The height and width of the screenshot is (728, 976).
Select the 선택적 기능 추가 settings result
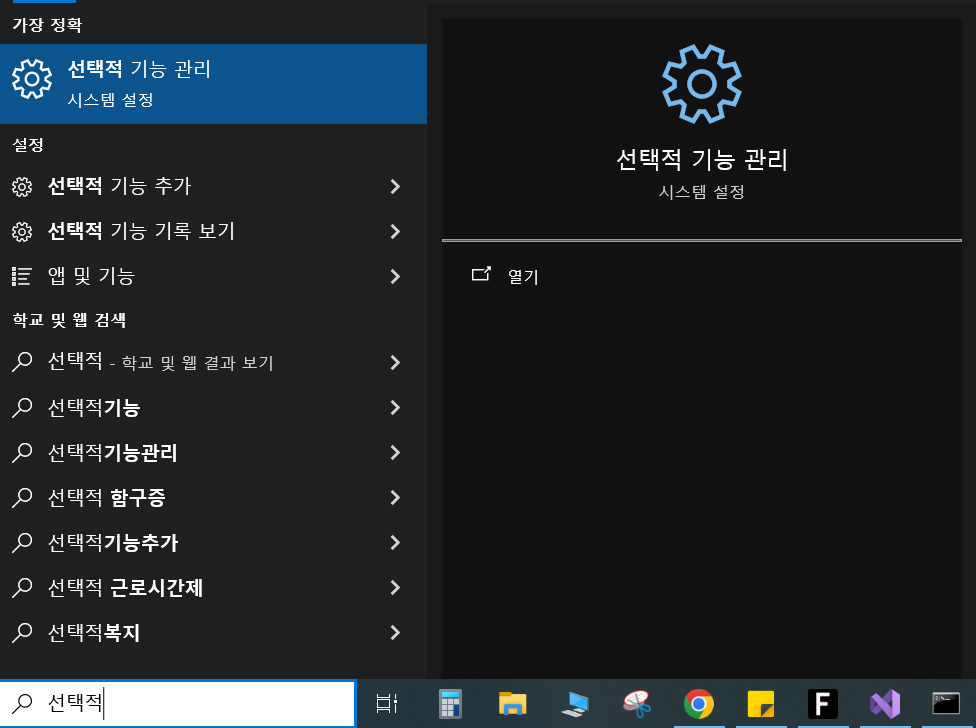[x=213, y=186]
